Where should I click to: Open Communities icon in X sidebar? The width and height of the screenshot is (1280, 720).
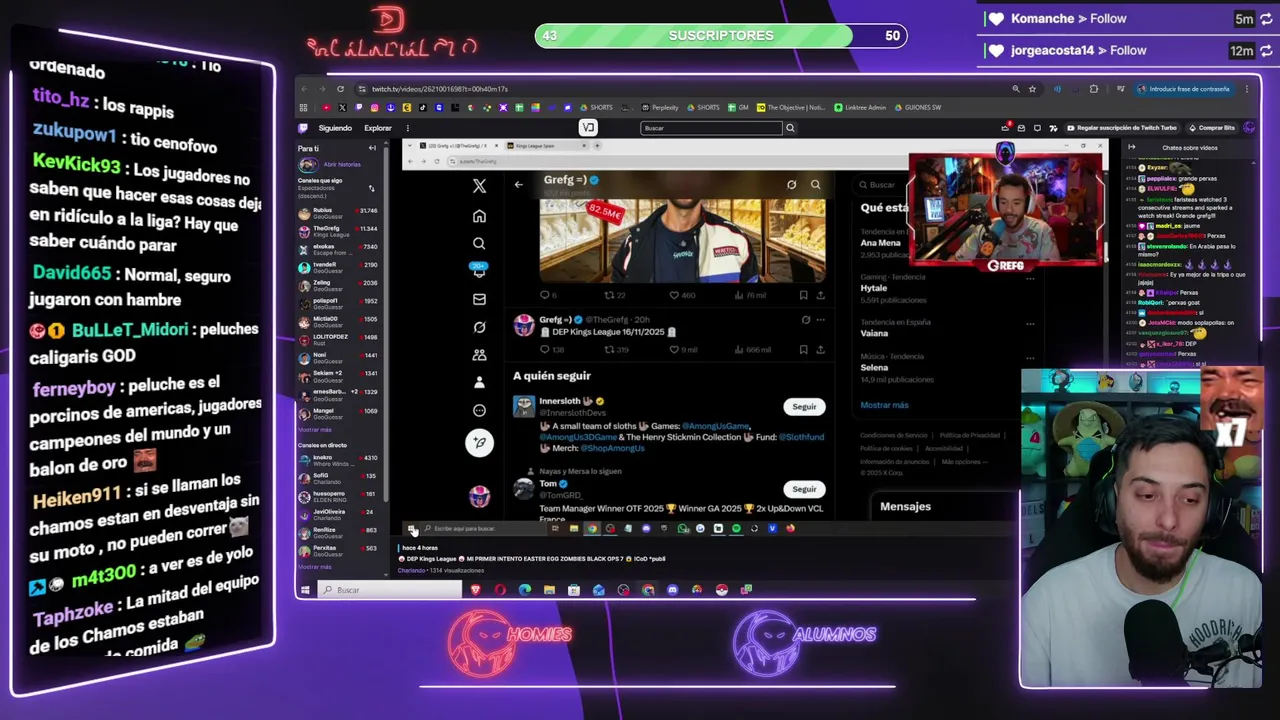pyautogui.click(x=479, y=355)
